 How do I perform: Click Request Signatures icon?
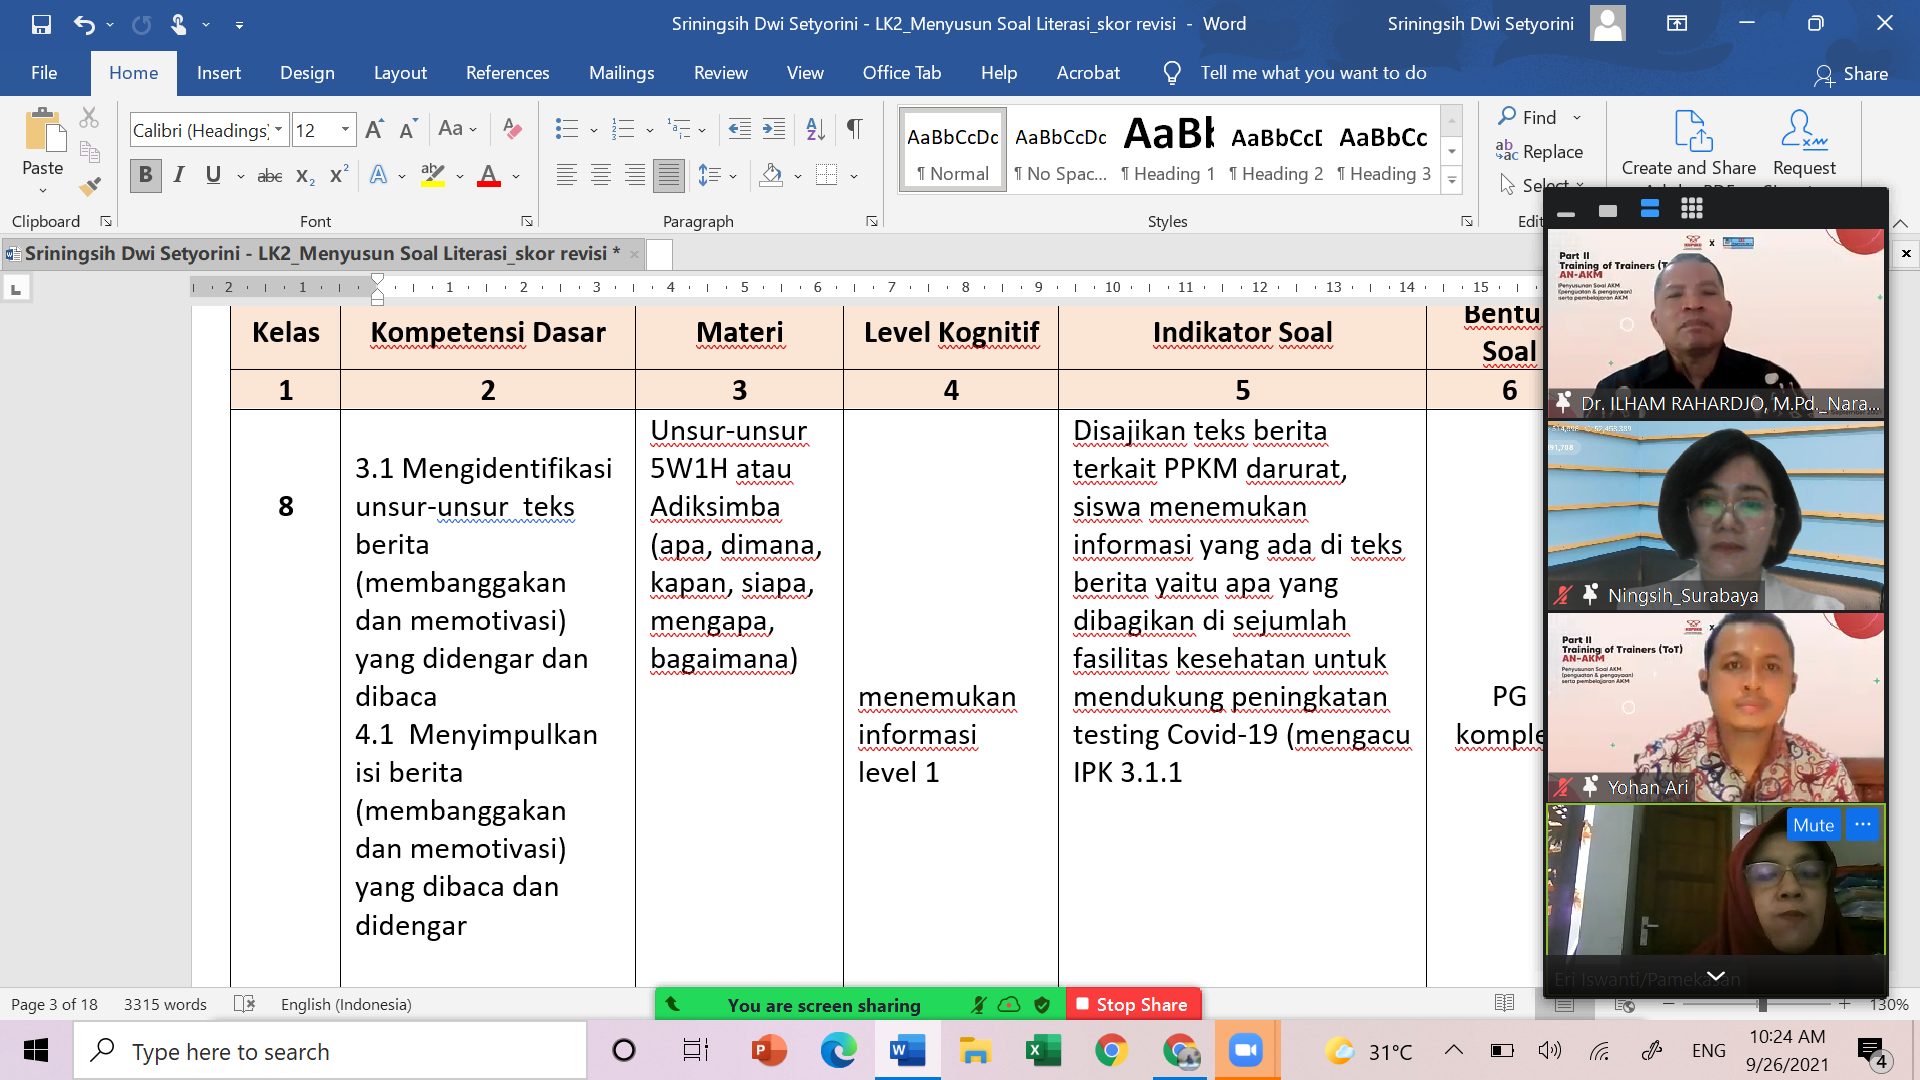pyautogui.click(x=1804, y=146)
